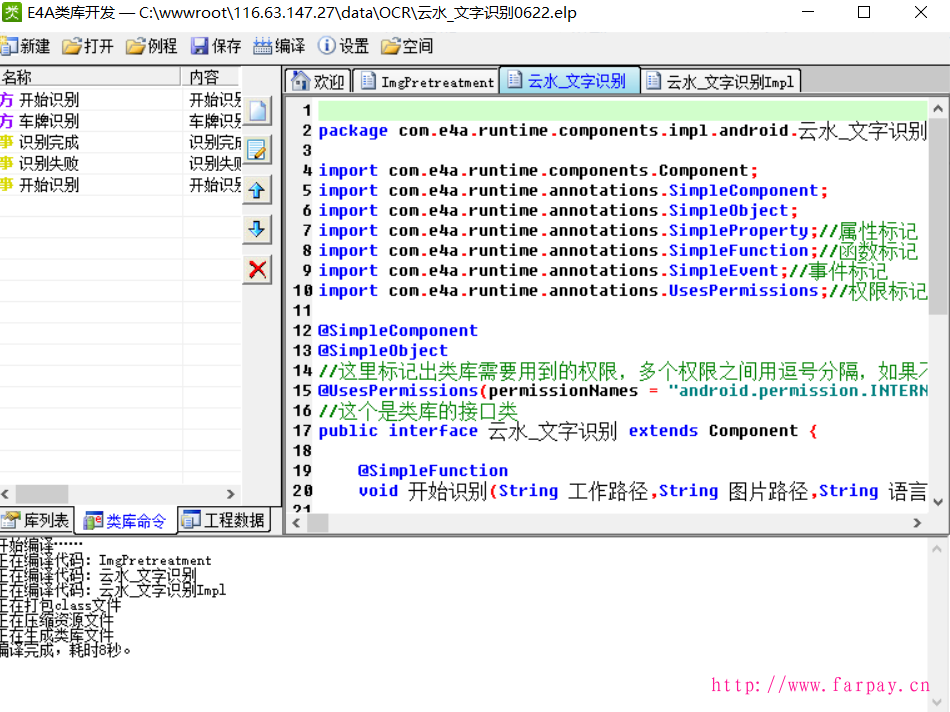Move selected command up with blue arrow
This screenshot has width=950, height=712.
258,190
